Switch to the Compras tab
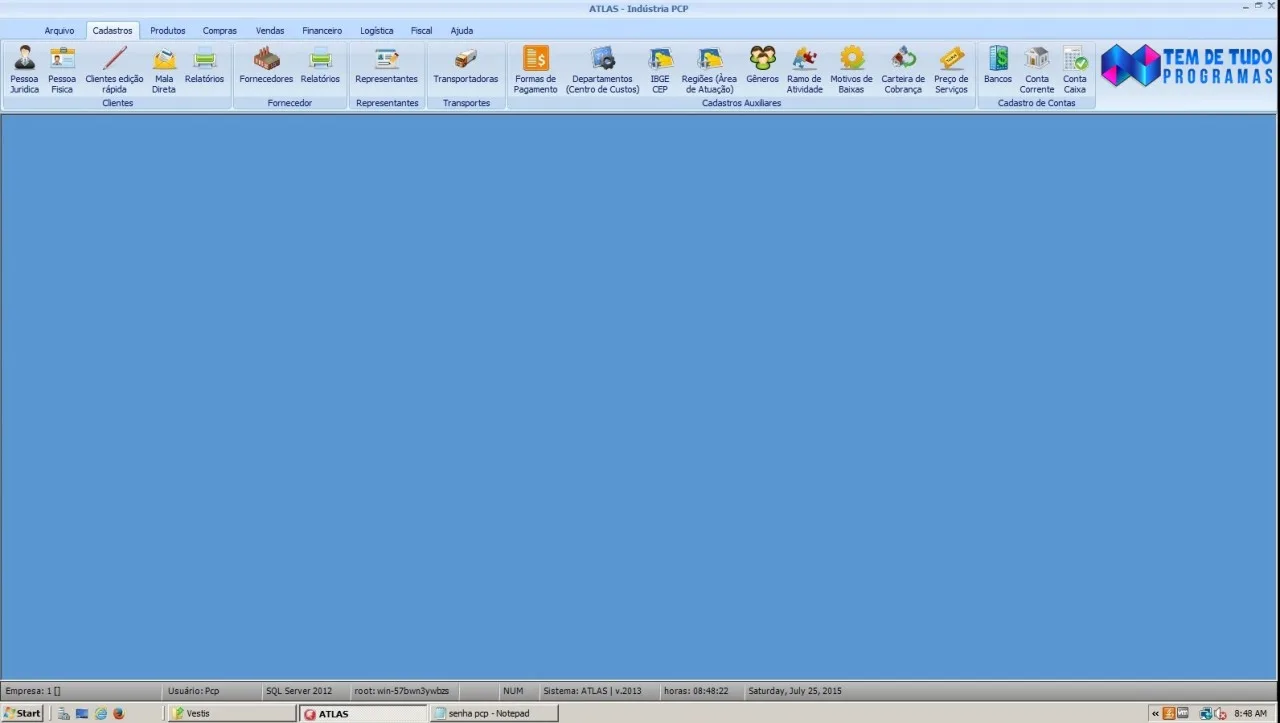 [x=220, y=31]
